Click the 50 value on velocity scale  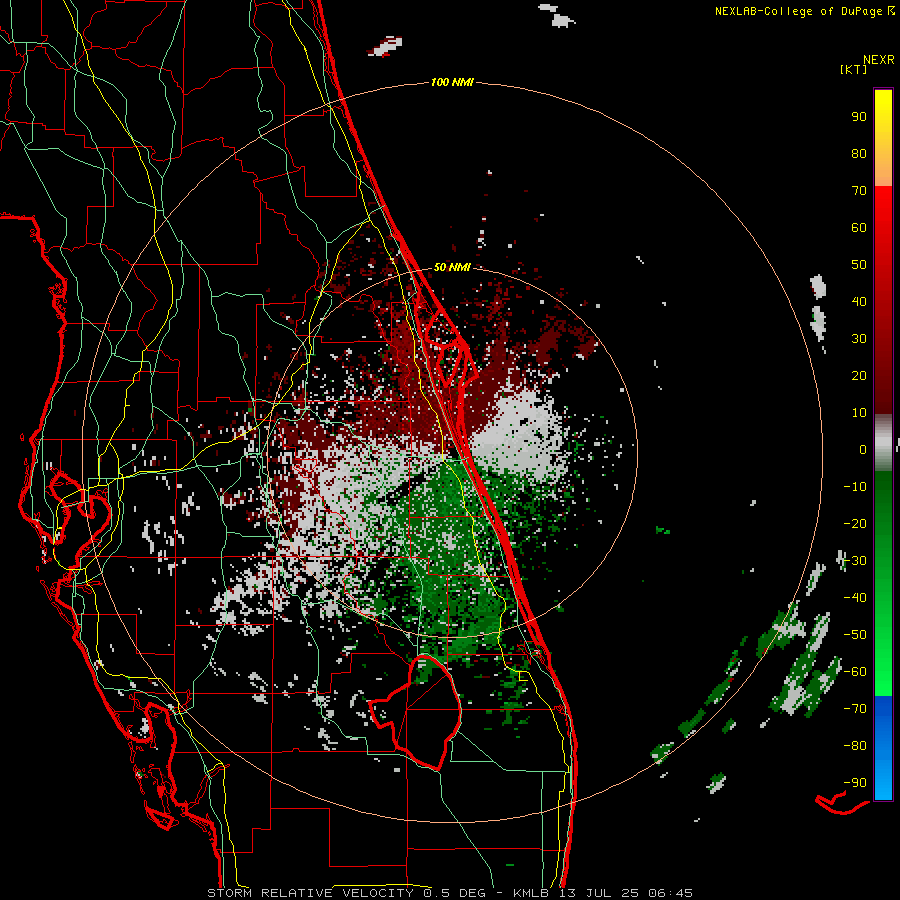(x=859, y=265)
